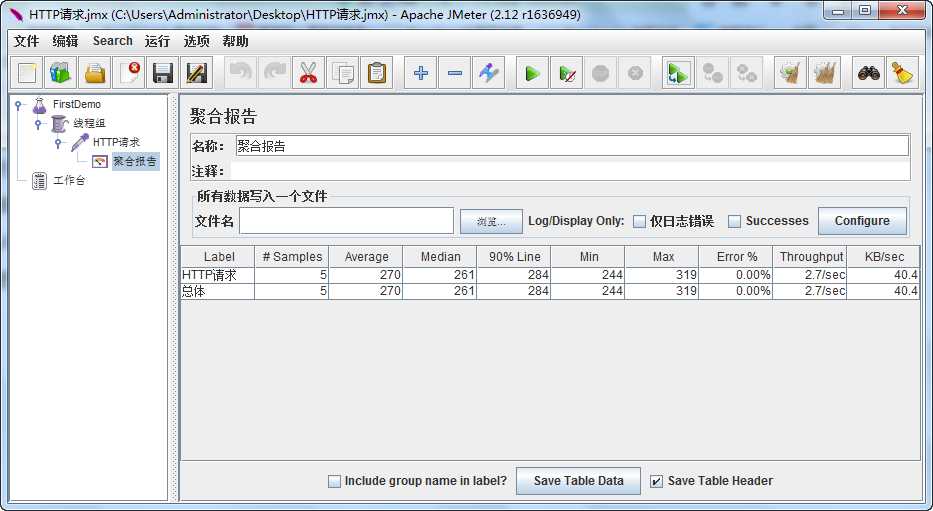Select FirstDemo test plan in tree
933x511 pixels.
(x=77, y=104)
